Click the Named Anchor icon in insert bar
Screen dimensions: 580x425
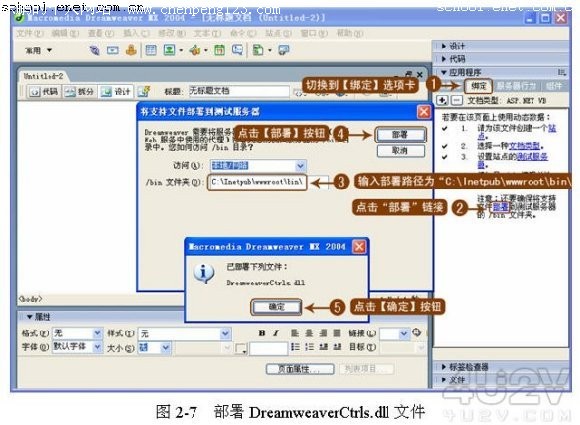(131, 50)
